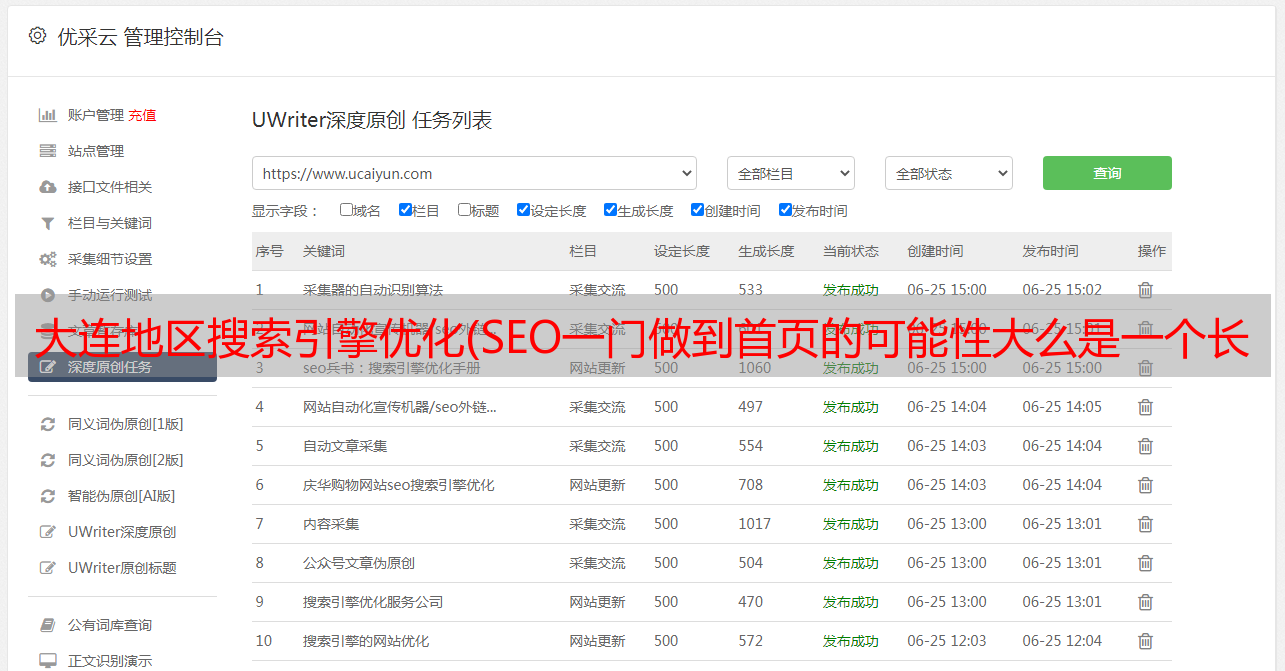Click the refresh icon beside 同义词伪原创[1版]
1285x671 pixels.
(47, 424)
